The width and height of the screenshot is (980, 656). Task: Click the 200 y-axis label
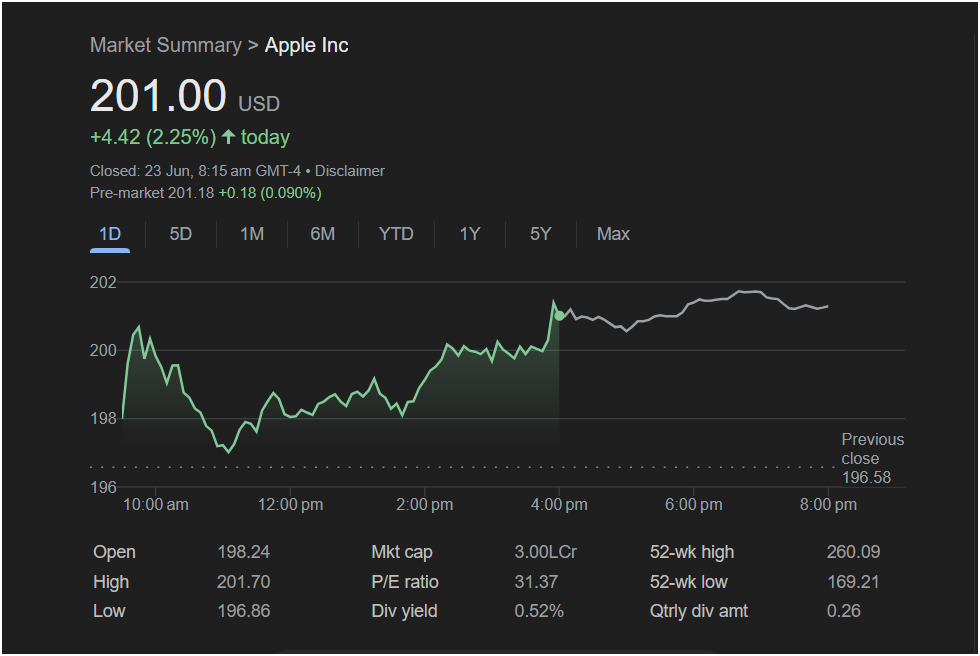(x=103, y=350)
